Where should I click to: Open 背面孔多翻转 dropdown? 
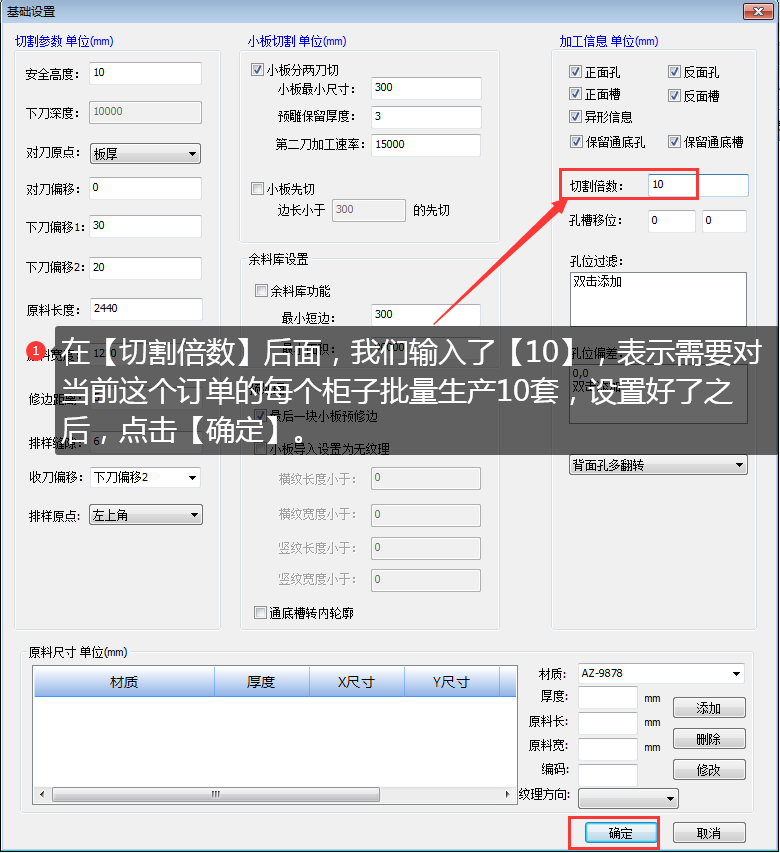pyautogui.click(x=658, y=465)
